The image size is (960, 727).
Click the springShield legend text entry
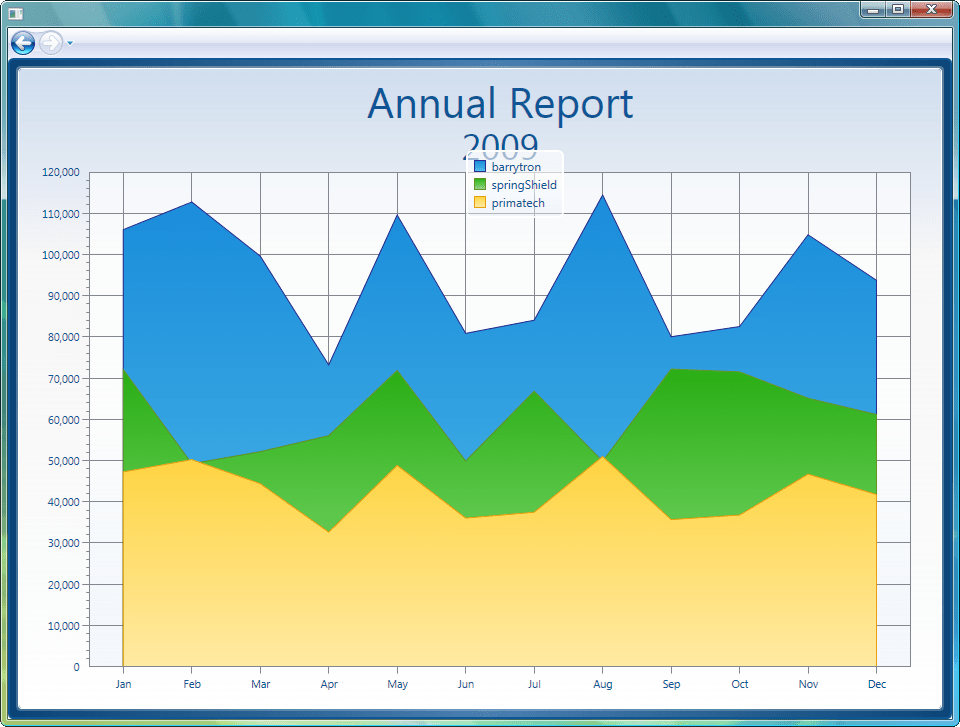pos(523,184)
